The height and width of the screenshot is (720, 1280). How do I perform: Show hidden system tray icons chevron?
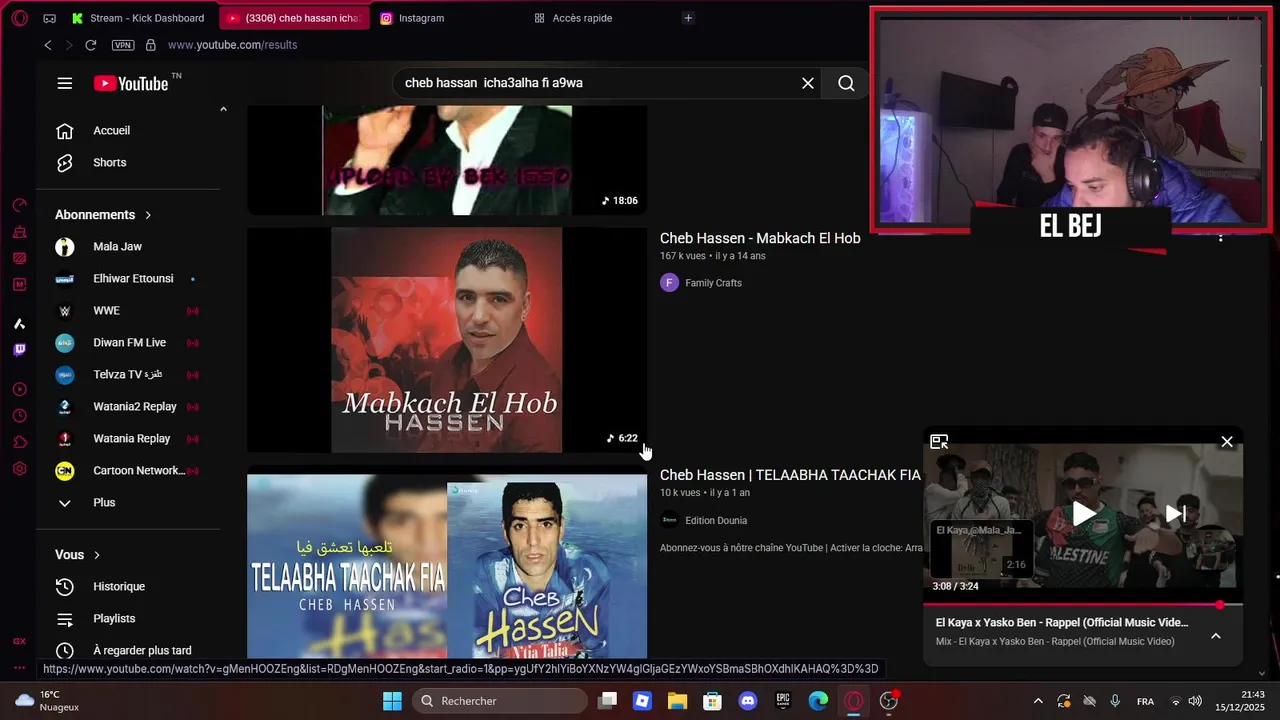pos(1038,701)
